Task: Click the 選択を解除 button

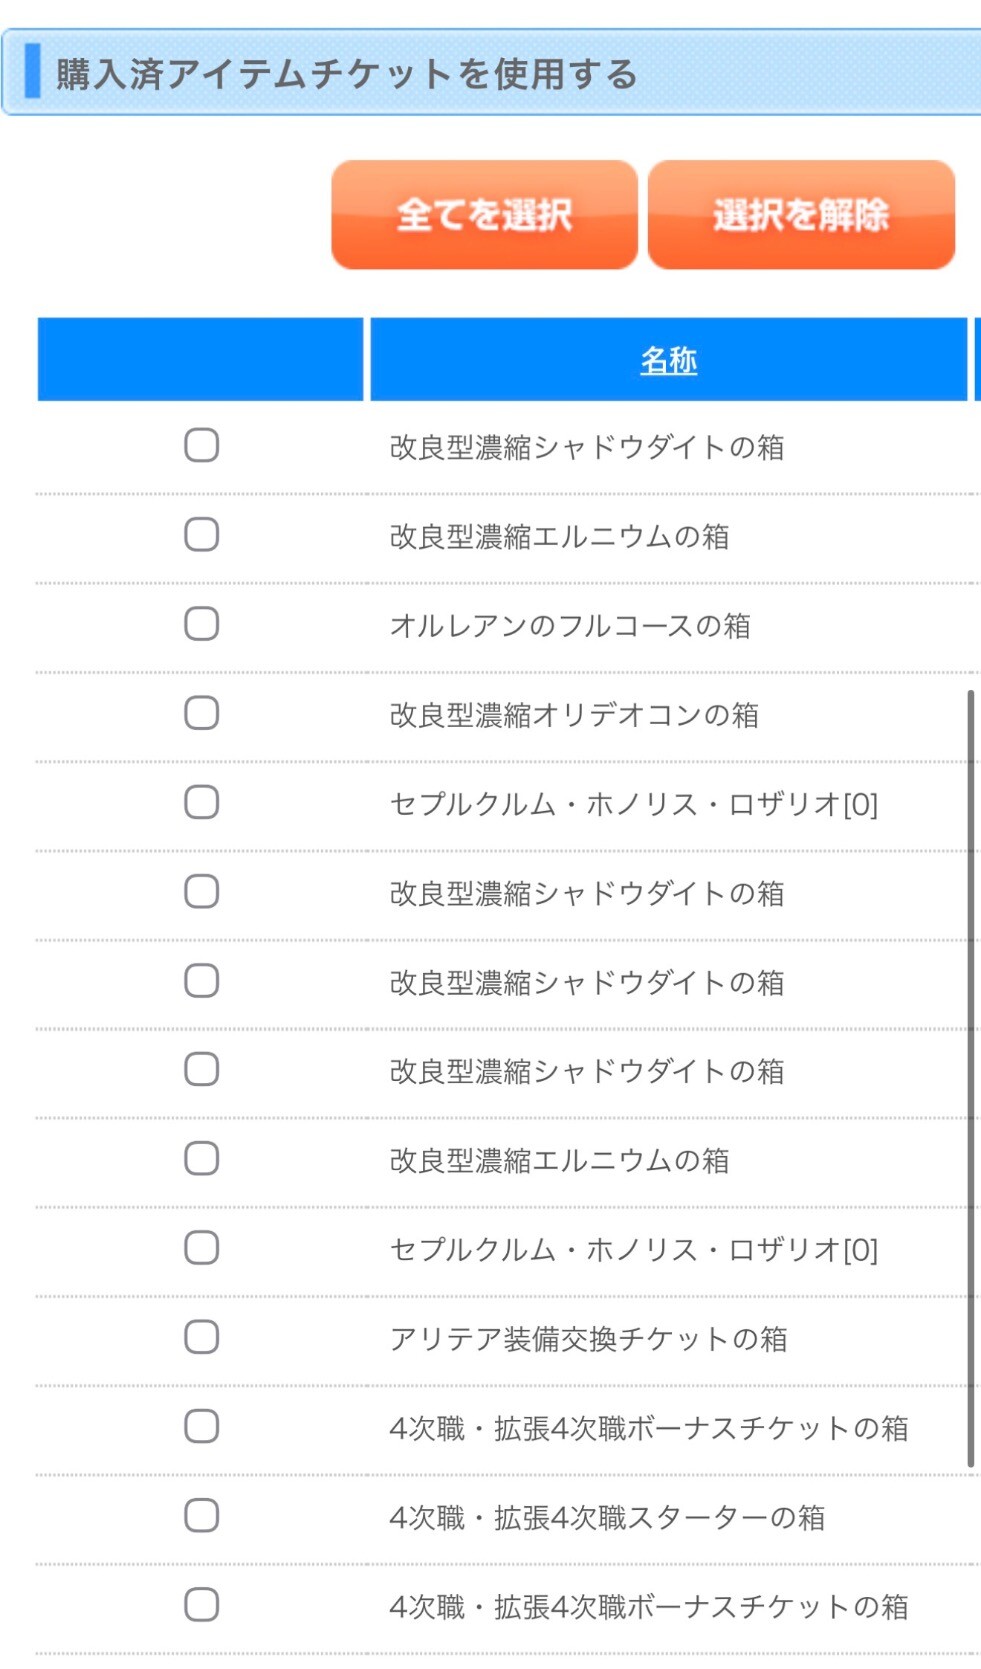Action: pos(801,215)
